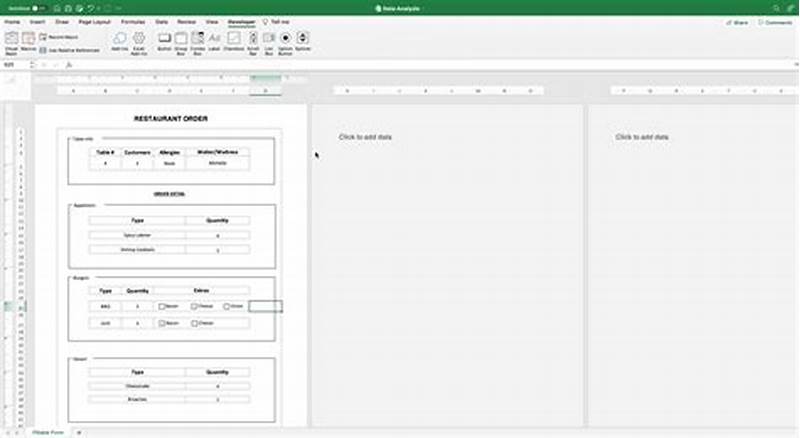Screen dimensions: 800x438
Task: Click the search icon in title bar
Action: coord(777,8)
